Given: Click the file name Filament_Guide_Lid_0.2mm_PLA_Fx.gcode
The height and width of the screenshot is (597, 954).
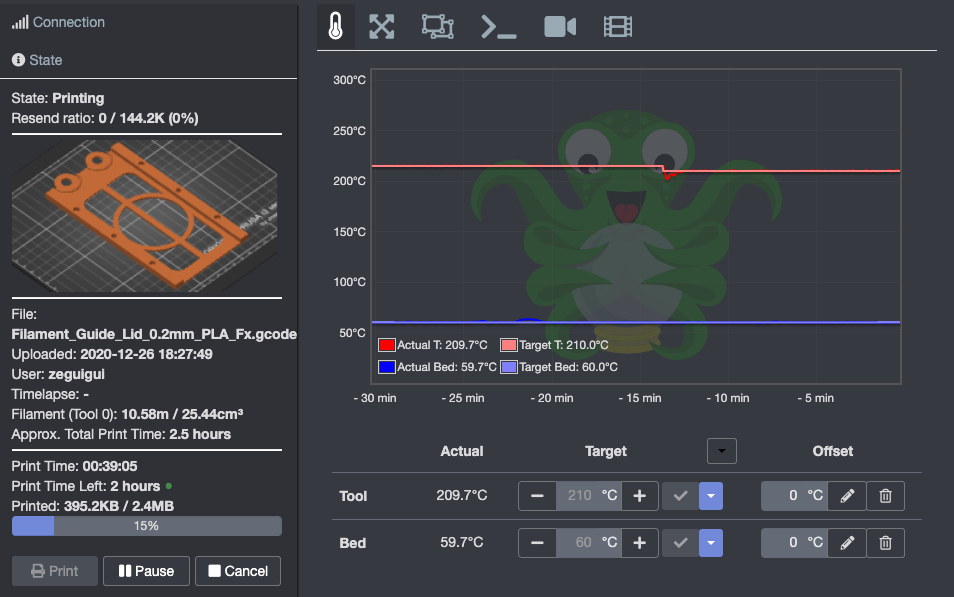Looking at the screenshot, I should pos(154,334).
